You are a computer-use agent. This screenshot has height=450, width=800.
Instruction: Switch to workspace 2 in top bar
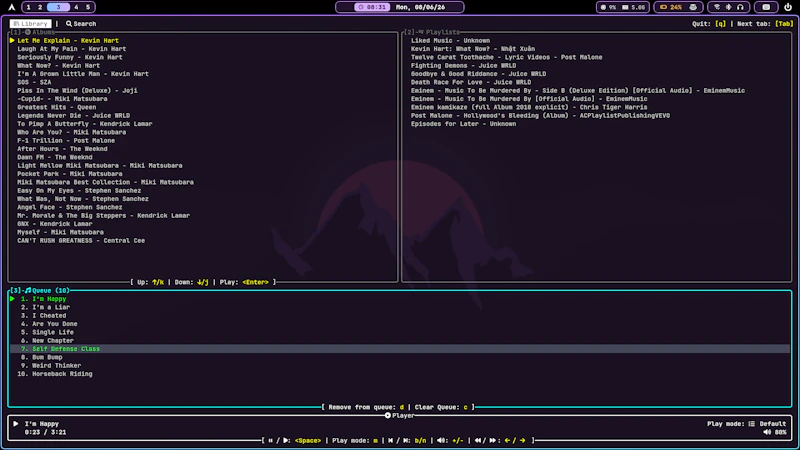click(40, 7)
